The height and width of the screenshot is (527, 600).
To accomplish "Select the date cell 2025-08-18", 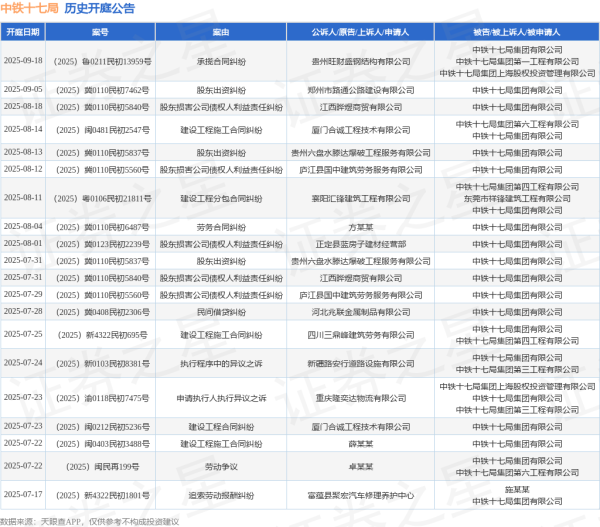I will coord(23,106).
